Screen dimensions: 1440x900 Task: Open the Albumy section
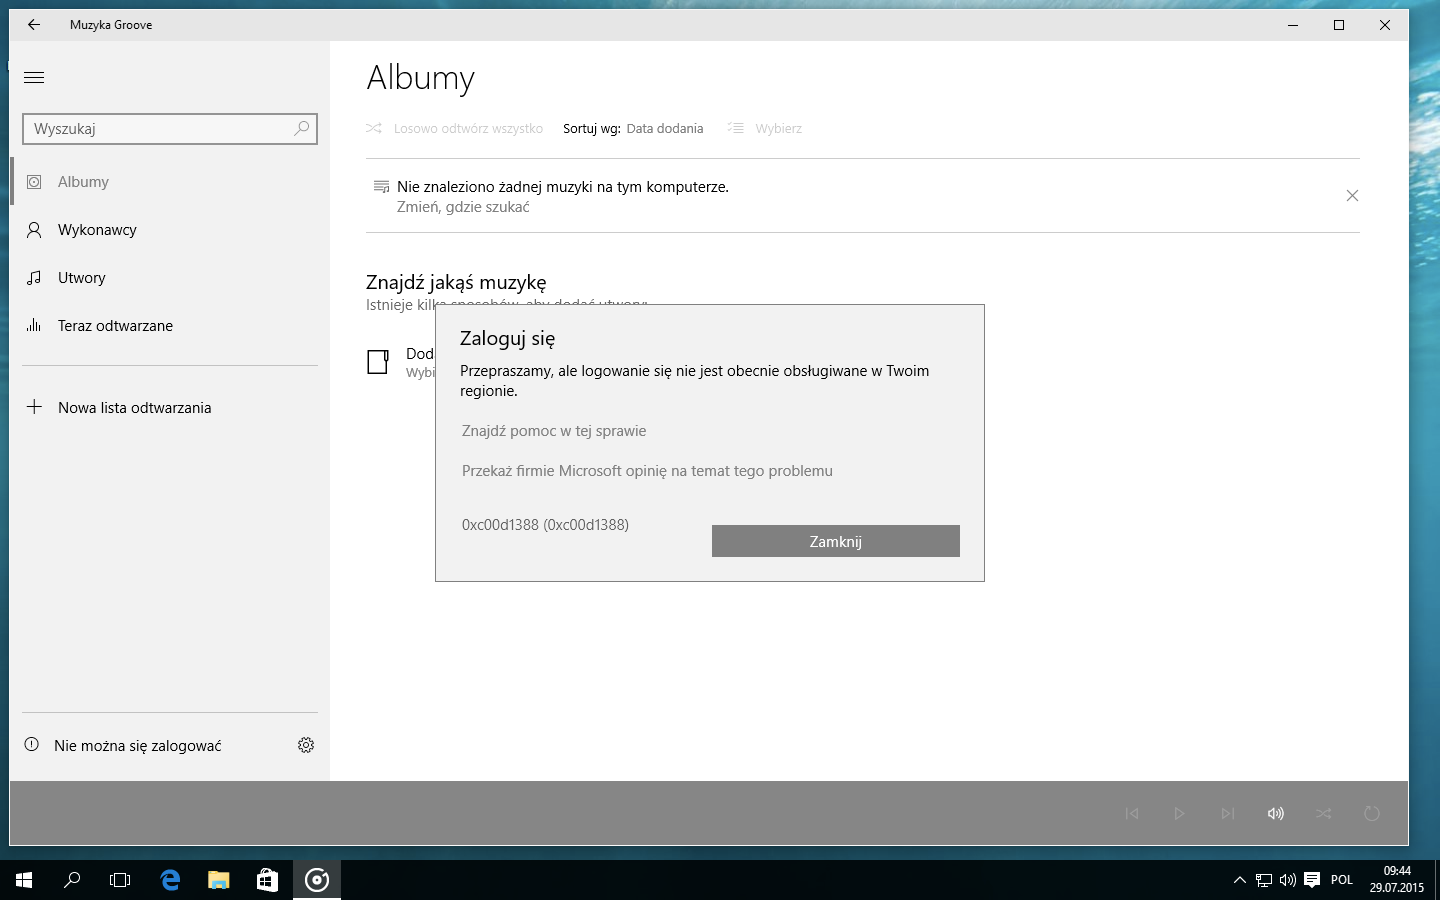point(170,182)
